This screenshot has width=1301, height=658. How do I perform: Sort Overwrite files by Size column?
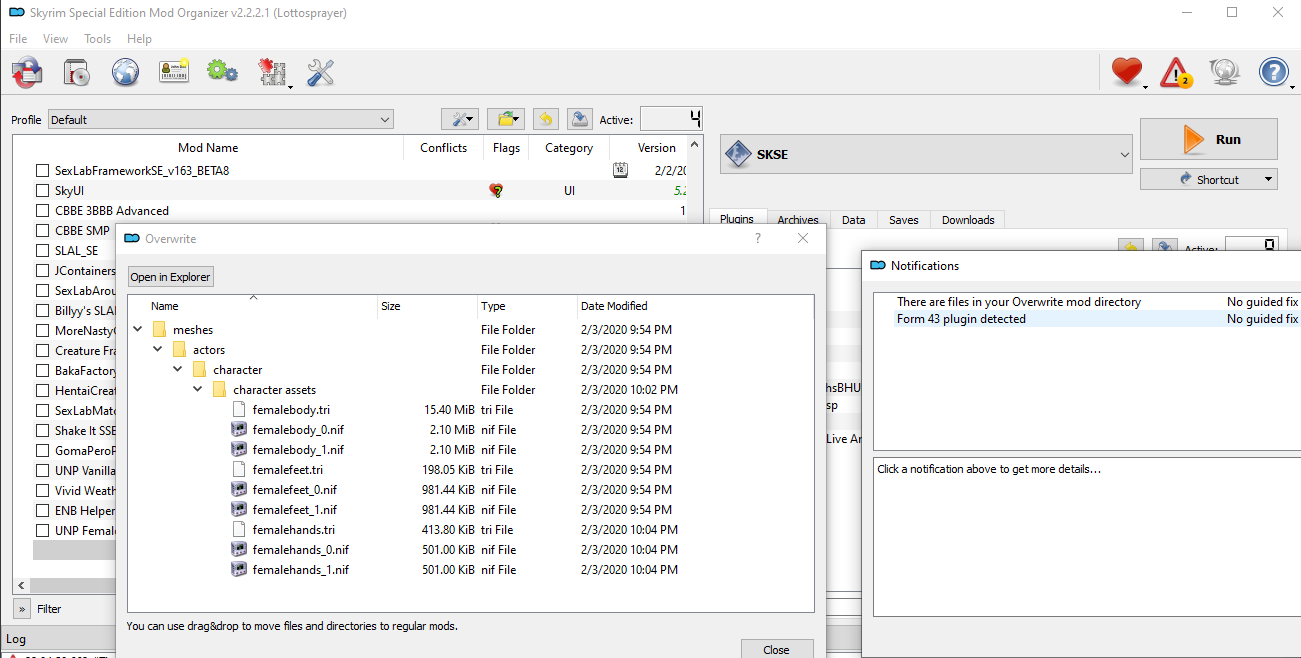pos(427,306)
